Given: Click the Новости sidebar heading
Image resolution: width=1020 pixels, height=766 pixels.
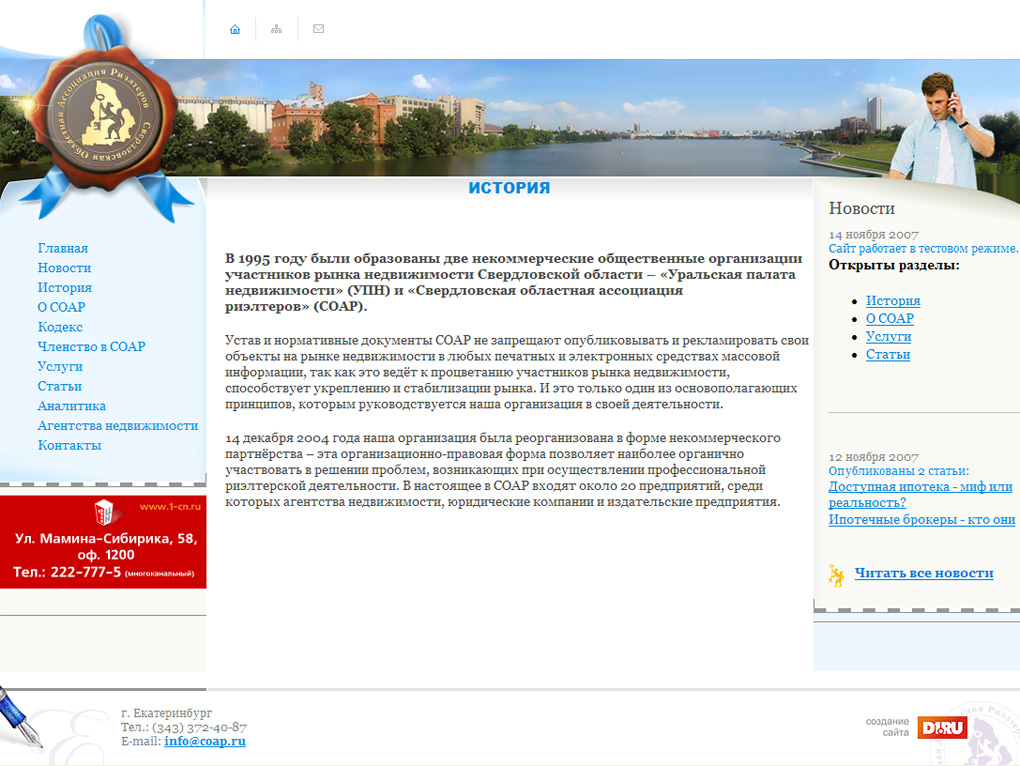Looking at the screenshot, I should 862,209.
